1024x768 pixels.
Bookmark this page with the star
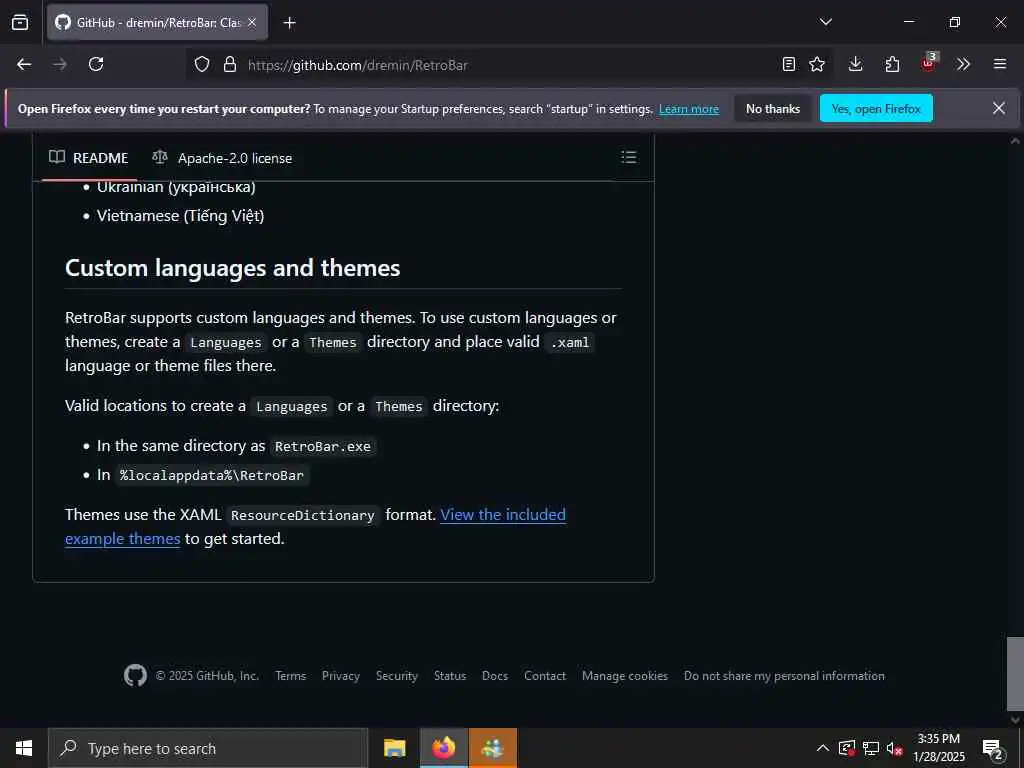coord(817,64)
